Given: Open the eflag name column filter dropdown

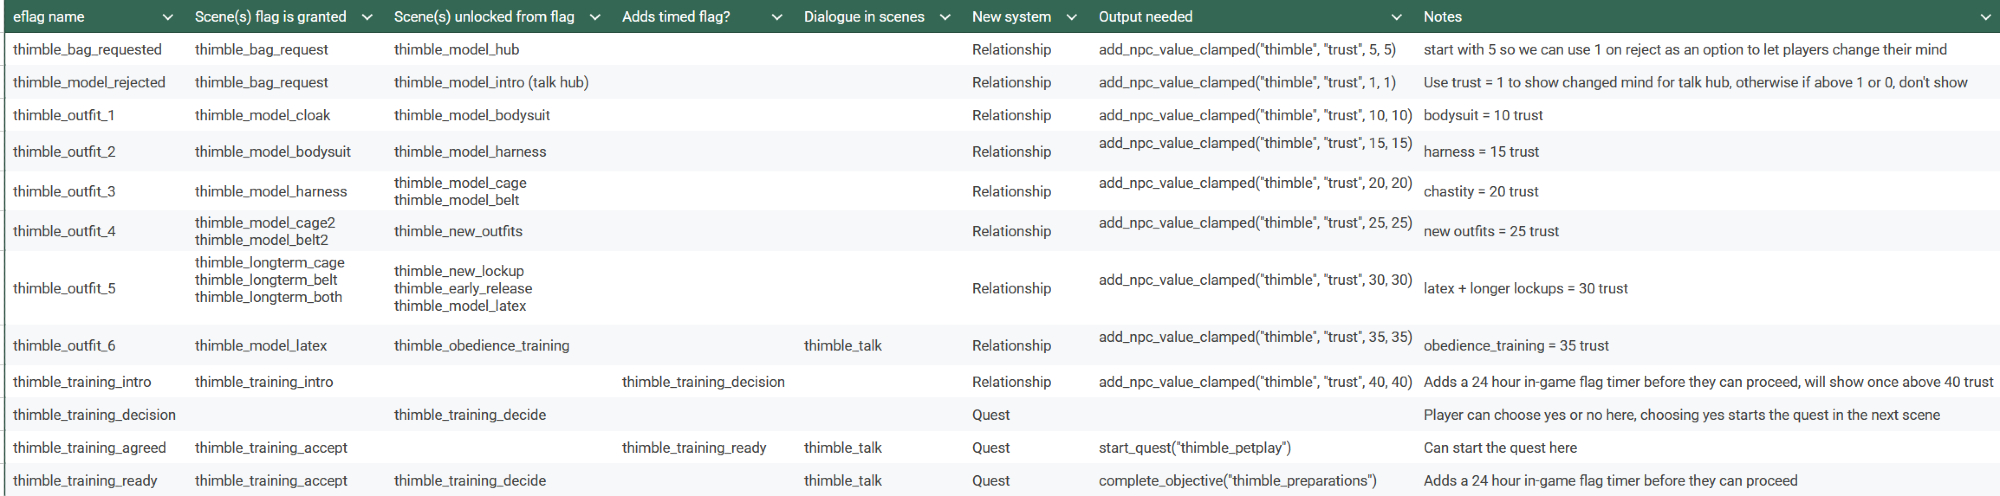Looking at the screenshot, I should coord(167,17).
